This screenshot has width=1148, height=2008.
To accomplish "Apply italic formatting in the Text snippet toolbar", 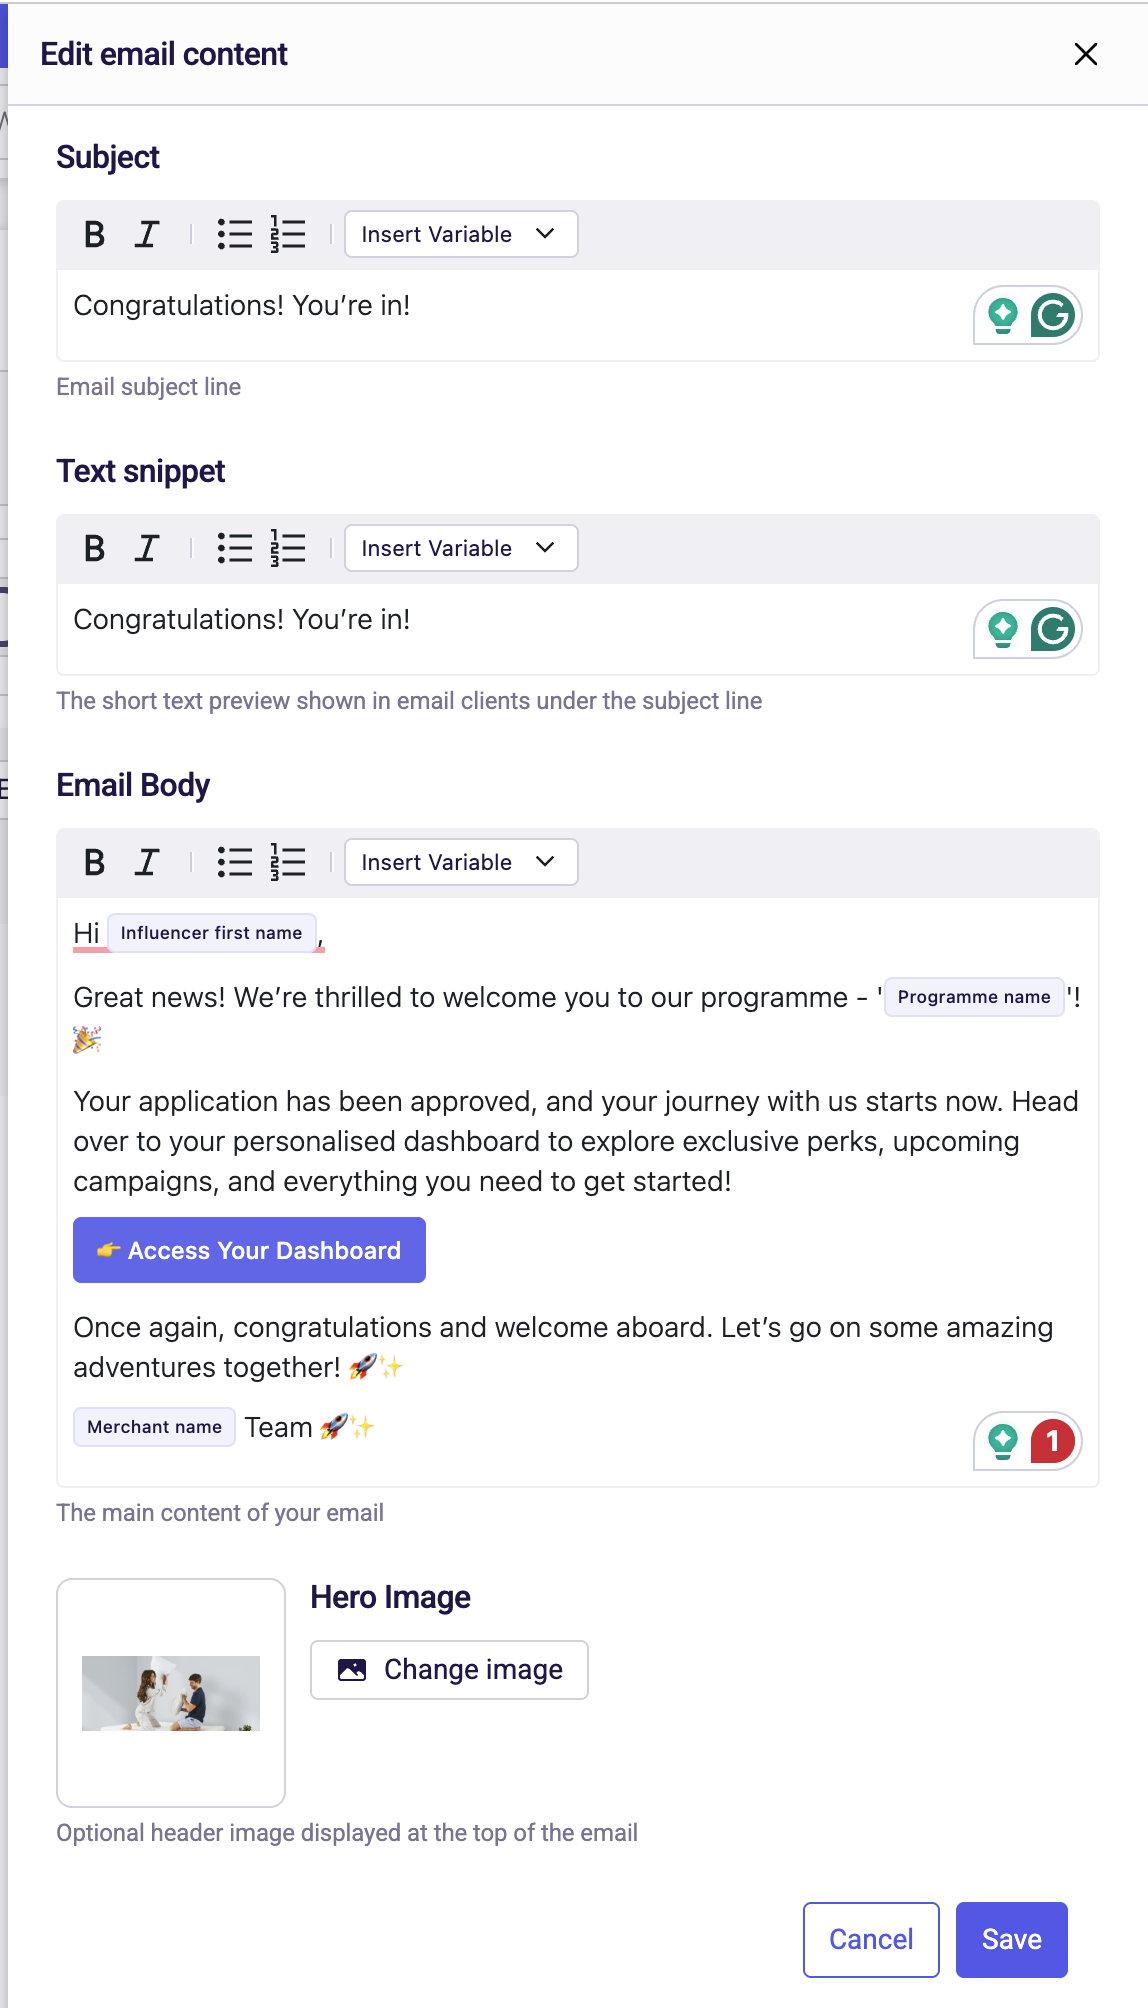I will point(146,547).
